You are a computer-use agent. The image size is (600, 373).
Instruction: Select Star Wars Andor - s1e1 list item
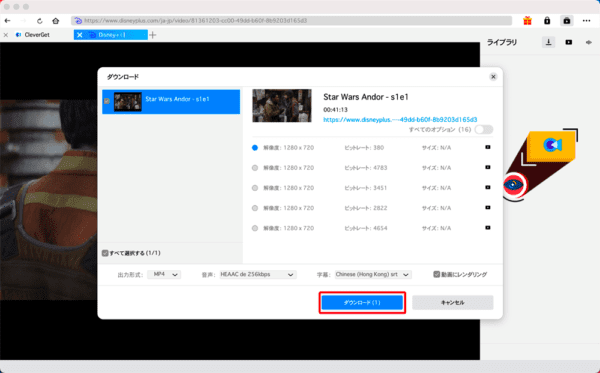click(171, 102)
